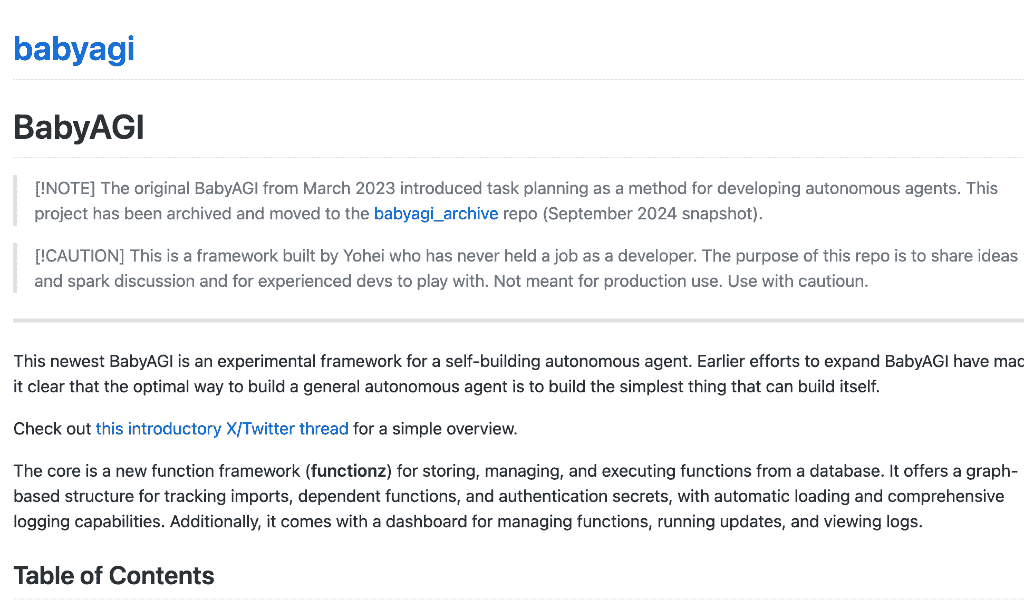Image resolution: width=1024 pixels, height=602 pixels.
Task: Click the gray bar beside the NOTE blockquote
Action: [x=15, y=200]
